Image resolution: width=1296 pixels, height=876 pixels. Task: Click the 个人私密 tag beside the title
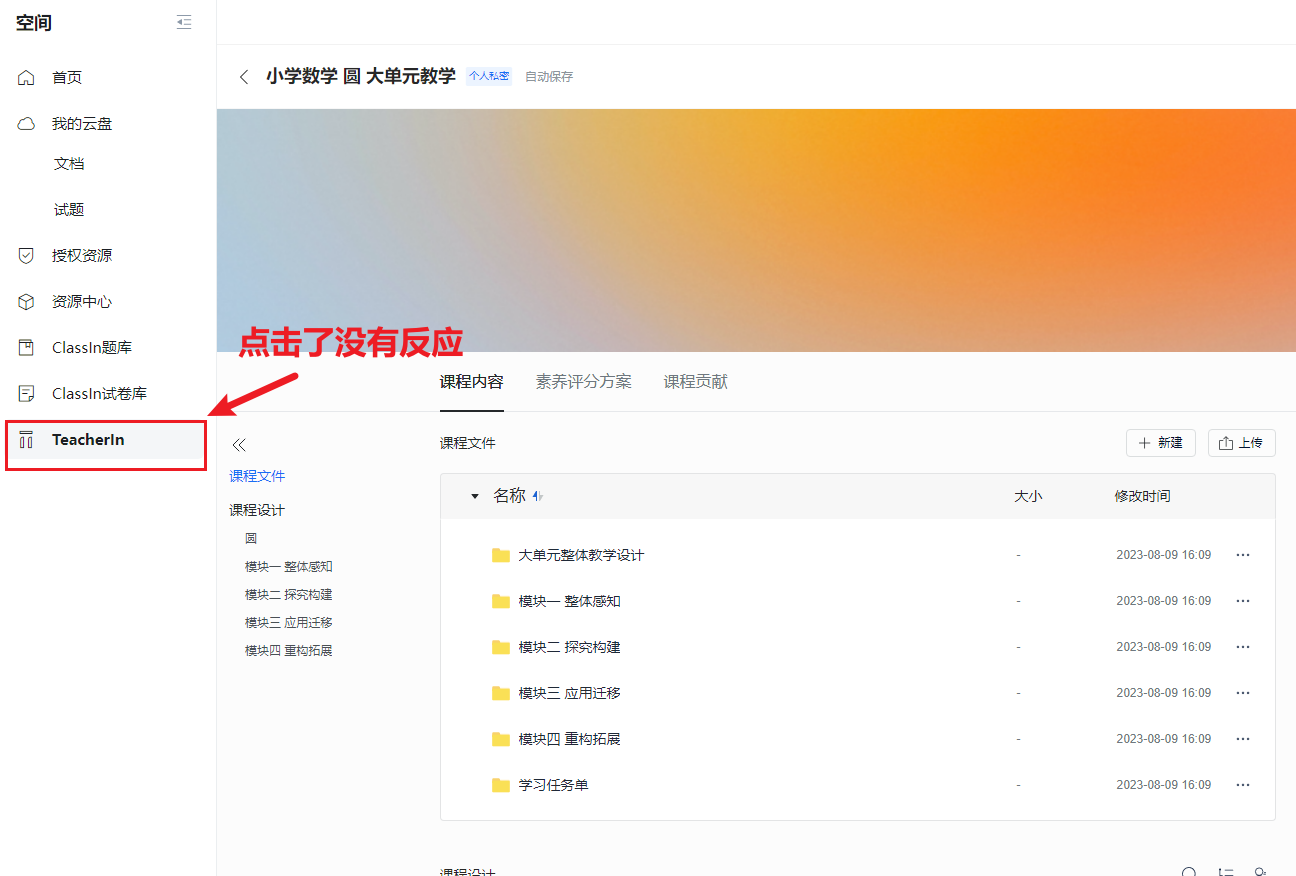[x=489, y=76]
